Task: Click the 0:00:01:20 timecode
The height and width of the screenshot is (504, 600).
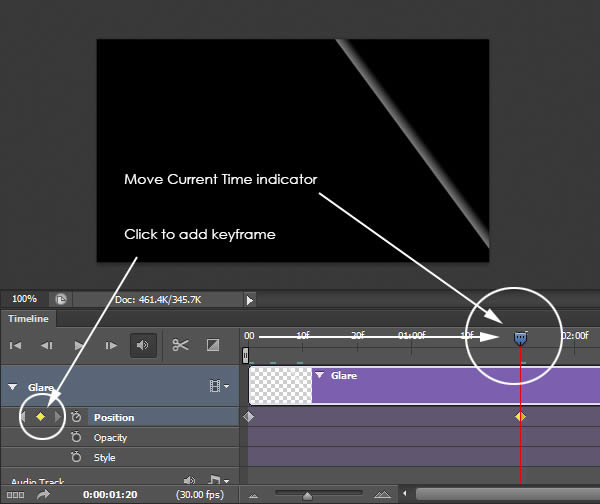Action: tap(110, 494)
